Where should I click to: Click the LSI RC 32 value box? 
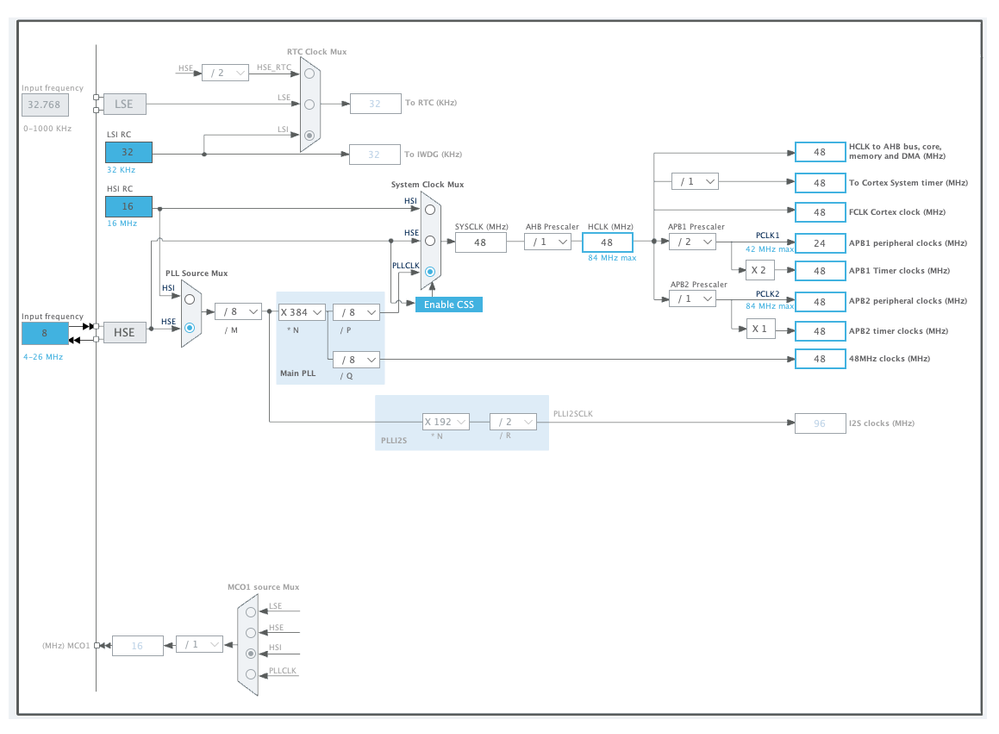click(x=128, y=152)
